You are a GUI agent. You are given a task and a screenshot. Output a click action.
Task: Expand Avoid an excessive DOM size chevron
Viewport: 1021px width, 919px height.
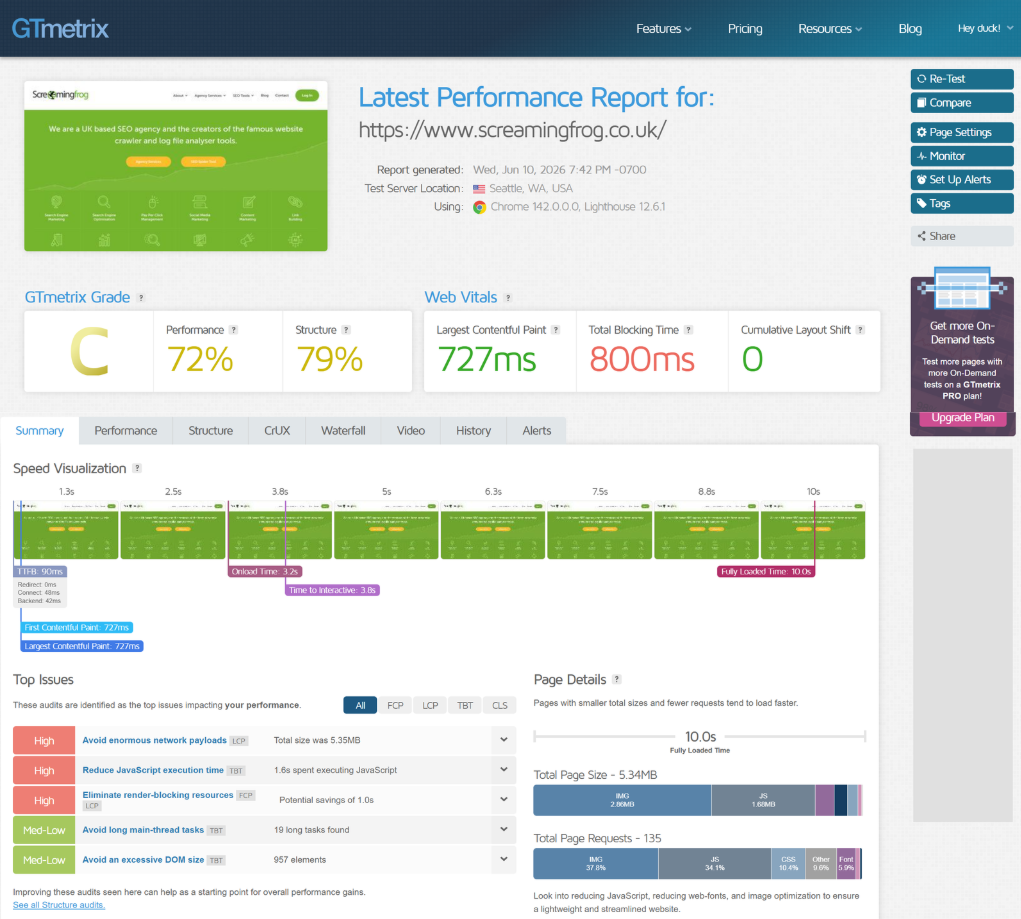503,859
